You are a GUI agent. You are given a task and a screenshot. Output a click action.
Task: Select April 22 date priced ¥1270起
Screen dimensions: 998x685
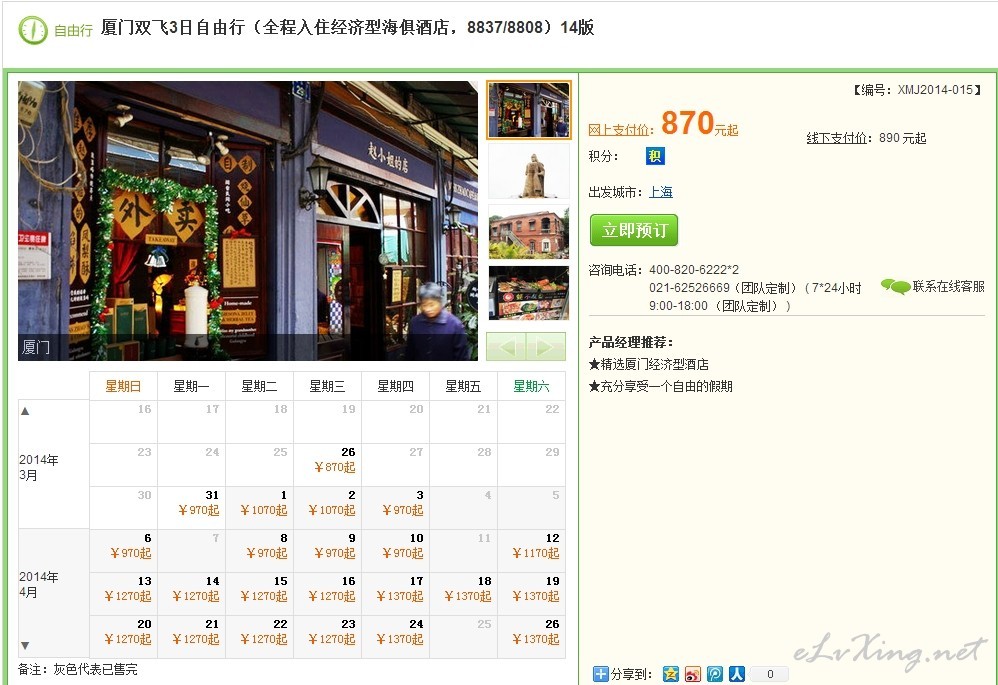[x=260, y=637]
